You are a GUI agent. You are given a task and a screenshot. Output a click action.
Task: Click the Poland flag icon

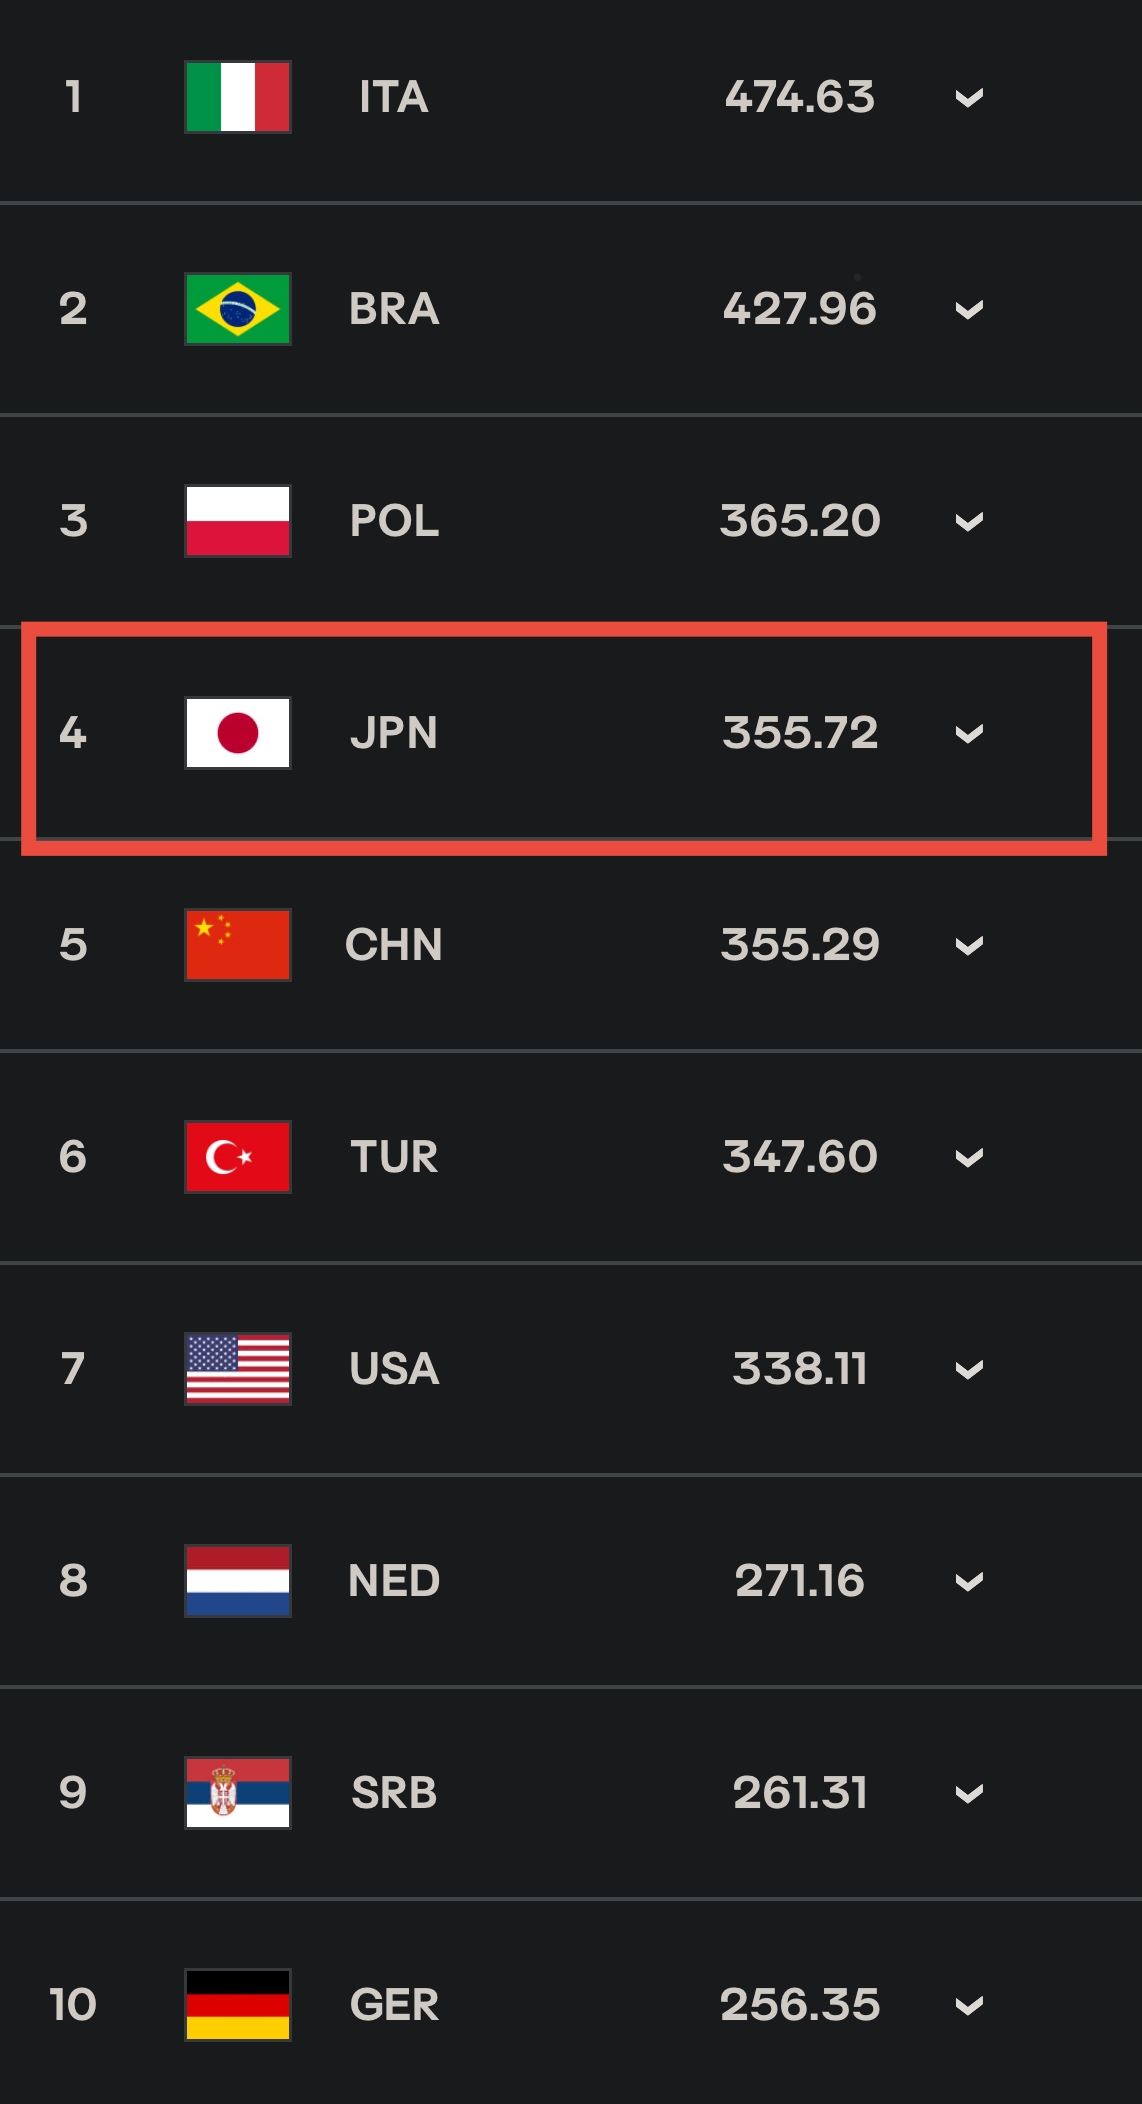pos(238,521)
